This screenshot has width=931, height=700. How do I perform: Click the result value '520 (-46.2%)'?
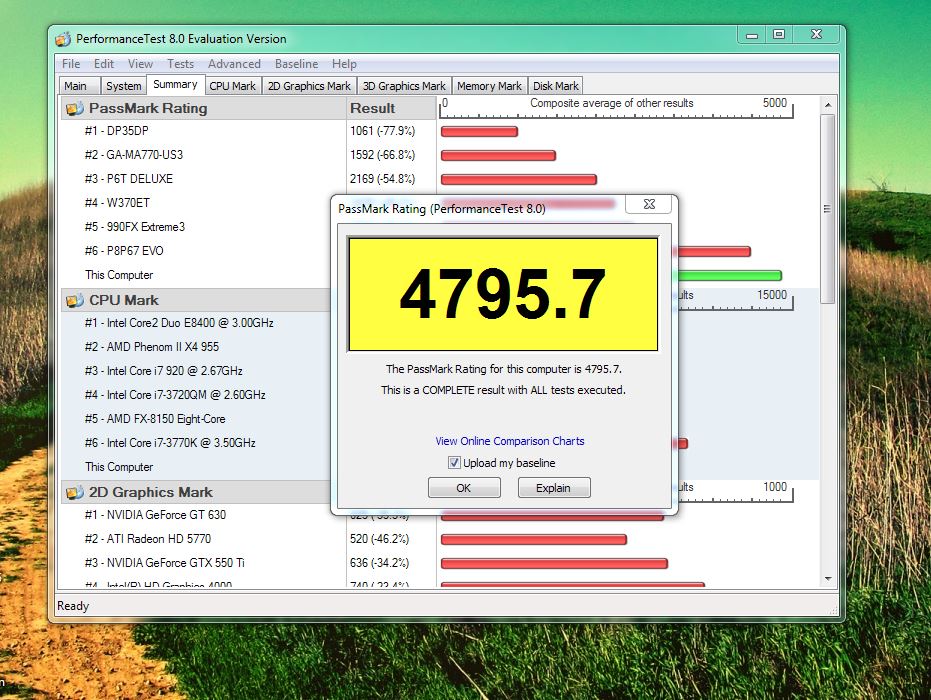pyautogui.click(x=379, y=539)
